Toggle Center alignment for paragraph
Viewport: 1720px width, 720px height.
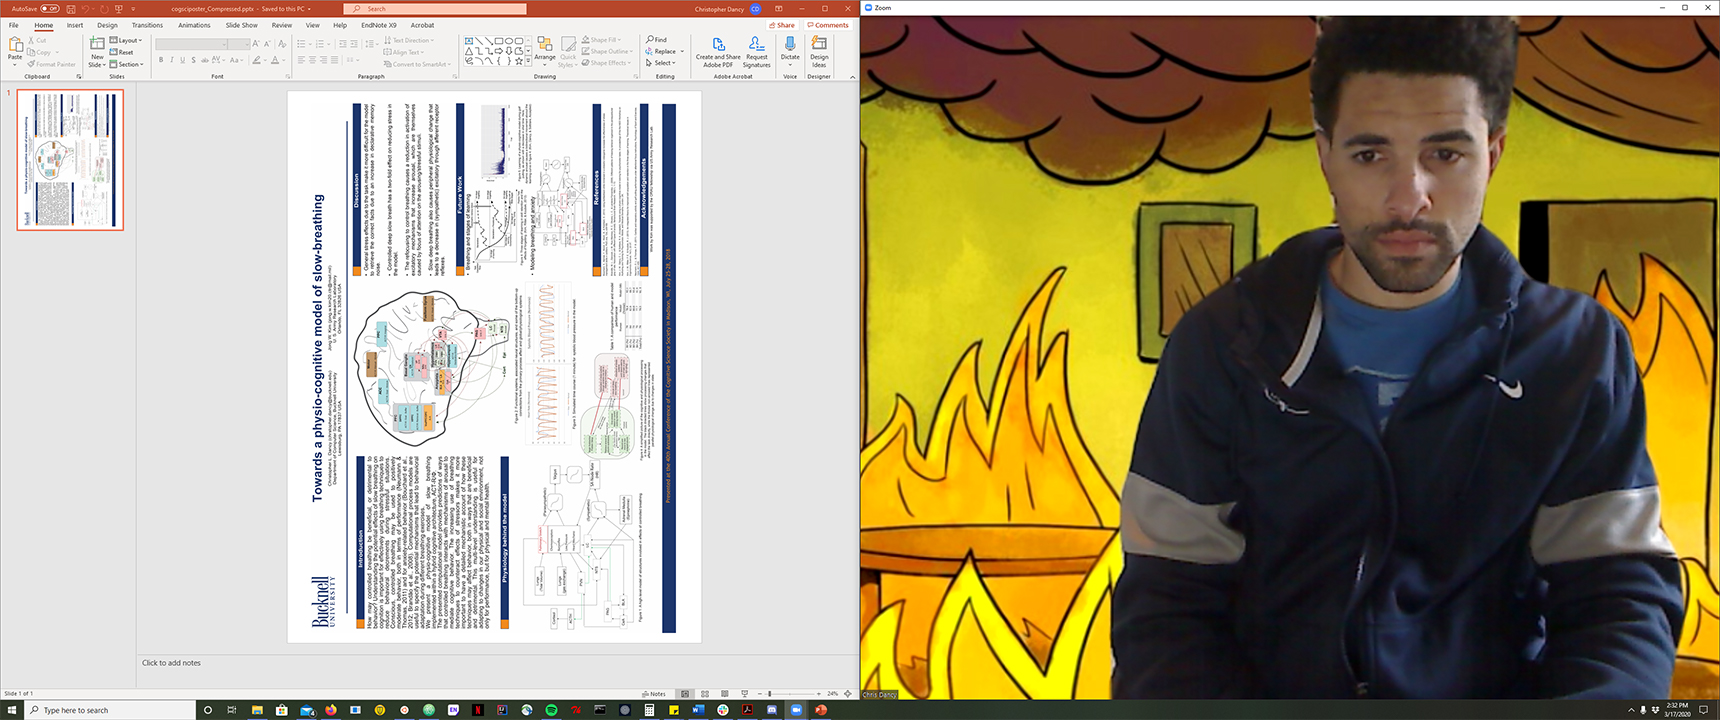(x=313, y=60)
